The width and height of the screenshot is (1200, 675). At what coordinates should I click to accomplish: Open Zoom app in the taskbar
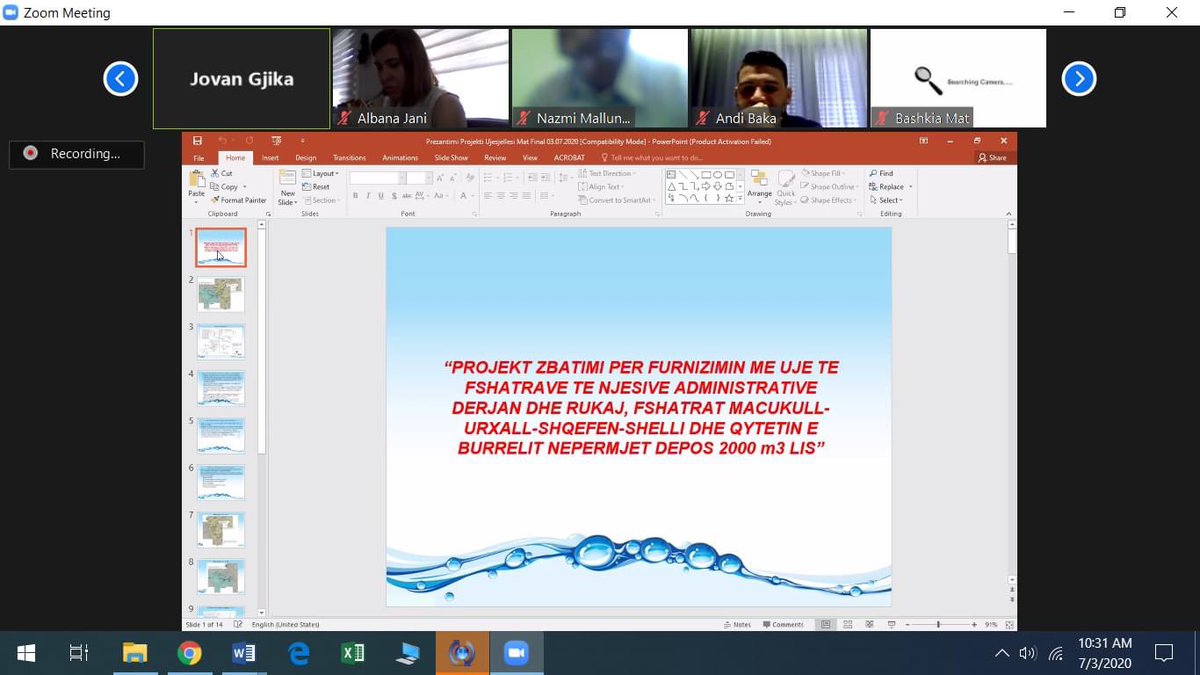515,653
